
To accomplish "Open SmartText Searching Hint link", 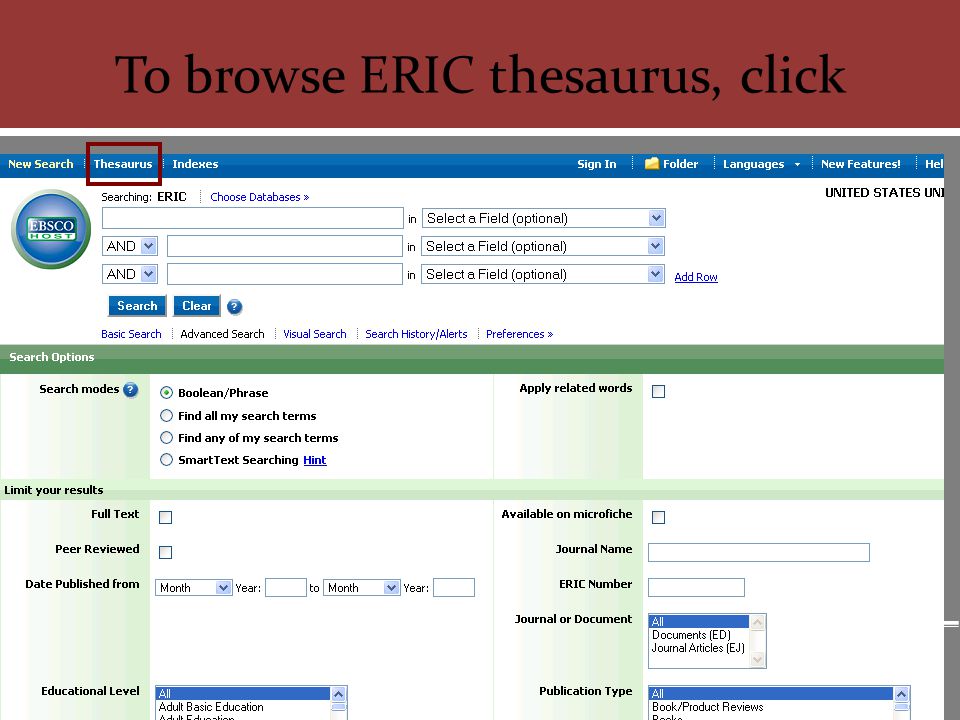I will tap(315, 460).
